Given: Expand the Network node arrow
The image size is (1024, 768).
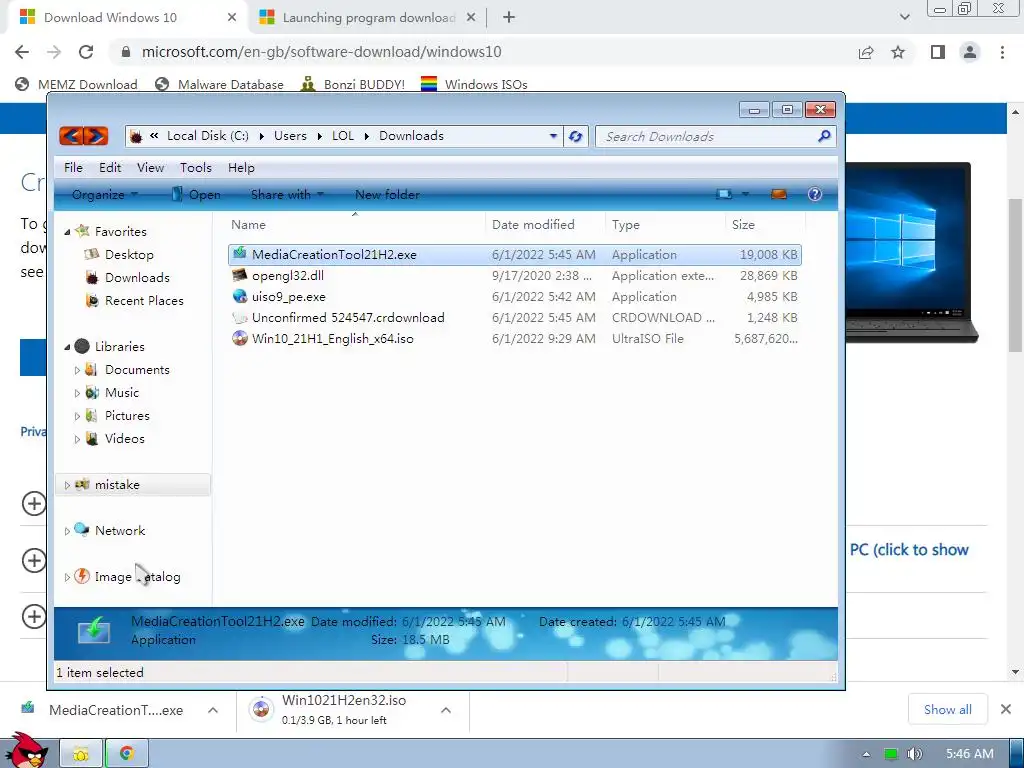Looking at the screenshot, I should pyautogui.click(x=67, y=531).
